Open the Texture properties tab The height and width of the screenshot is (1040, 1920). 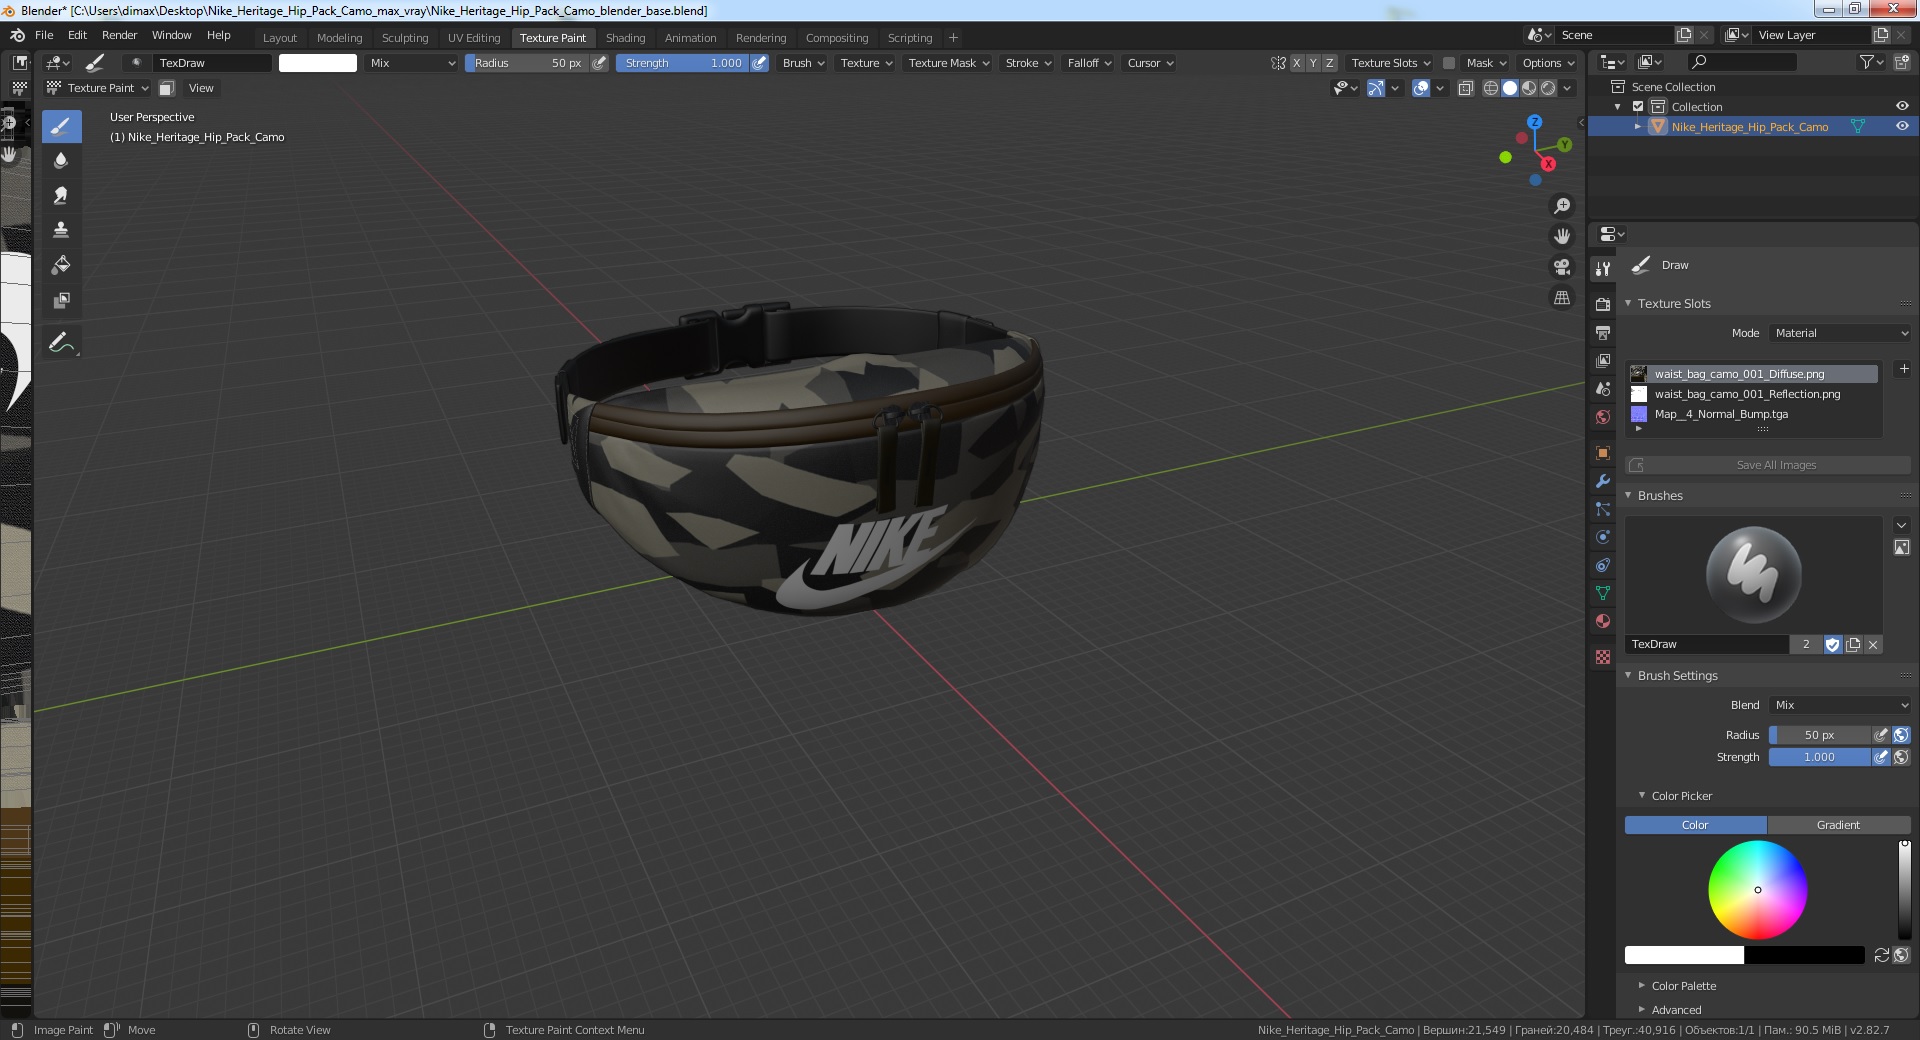[x=1603, y=657]
